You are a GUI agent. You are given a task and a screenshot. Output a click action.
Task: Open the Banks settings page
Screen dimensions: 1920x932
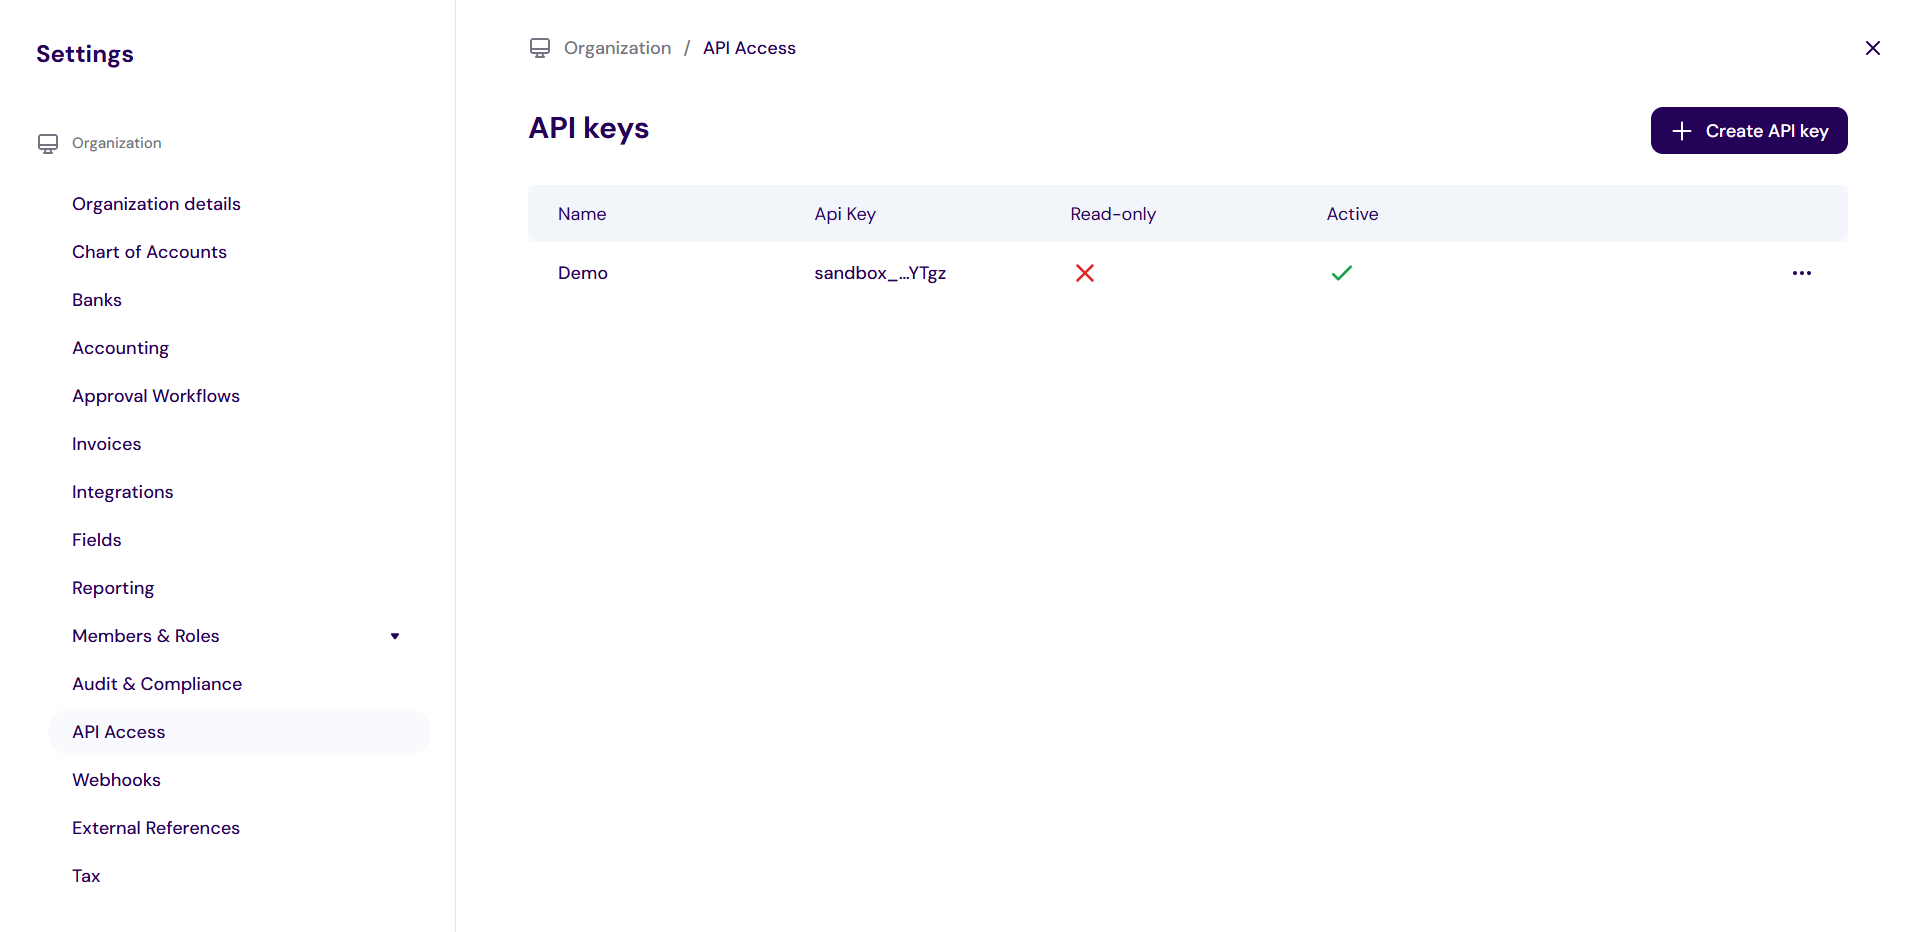97,300
